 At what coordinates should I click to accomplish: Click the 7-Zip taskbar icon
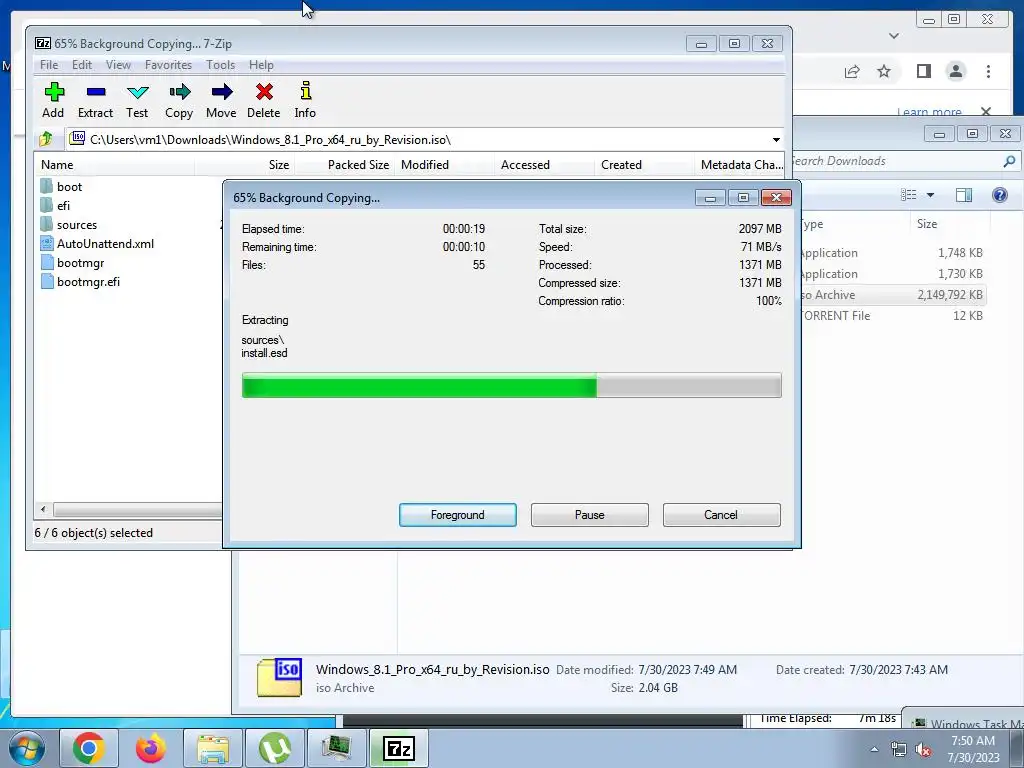[x=398, y=748]
